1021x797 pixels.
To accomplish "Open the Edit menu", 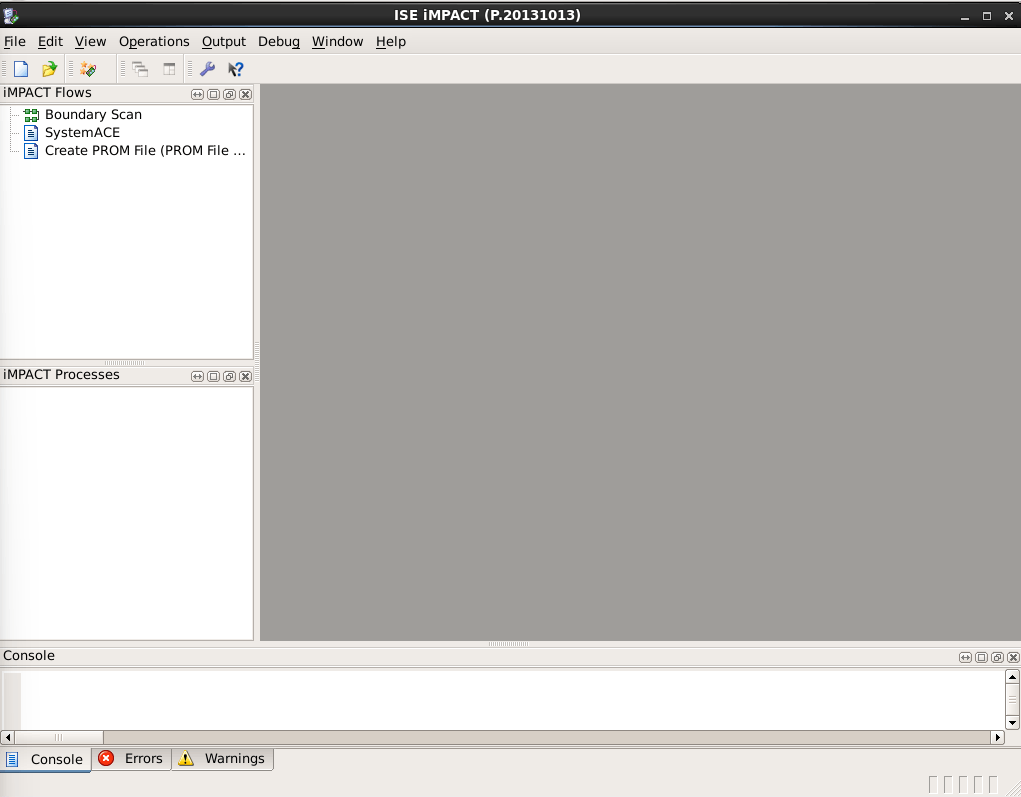I will 50,42.
